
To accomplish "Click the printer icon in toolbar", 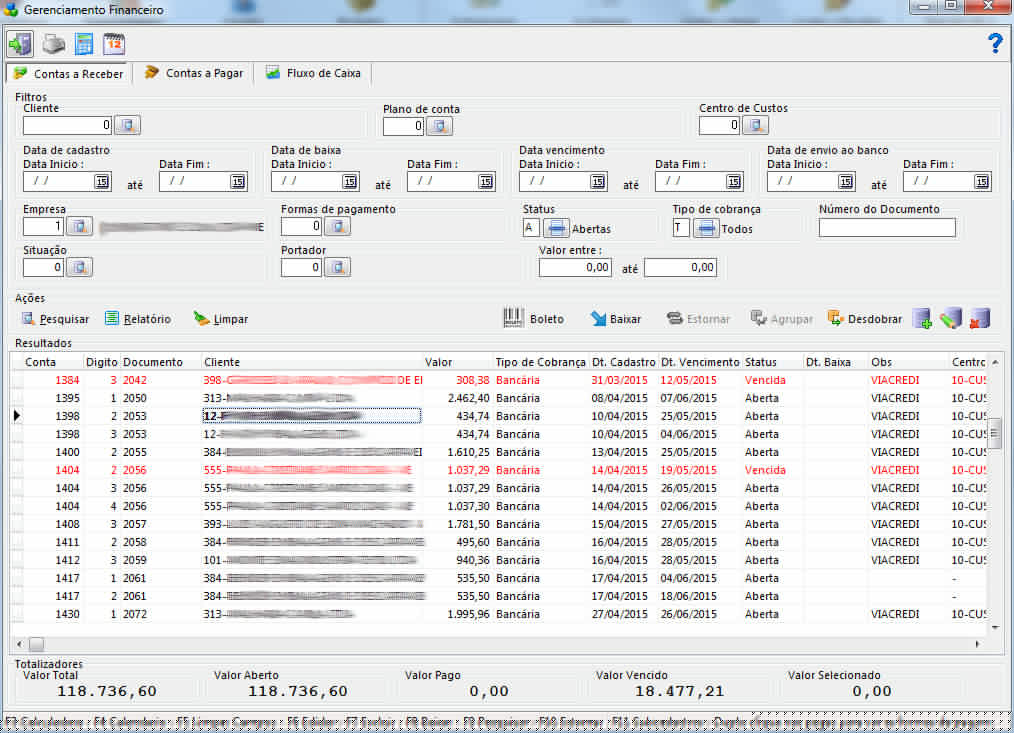I will coord(53,44).
